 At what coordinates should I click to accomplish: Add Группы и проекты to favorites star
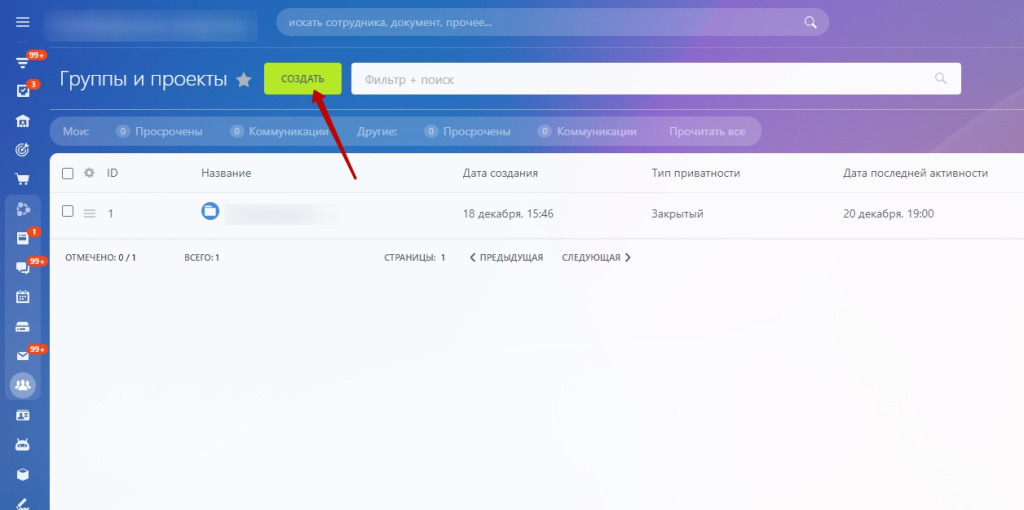tap(243, 80)
